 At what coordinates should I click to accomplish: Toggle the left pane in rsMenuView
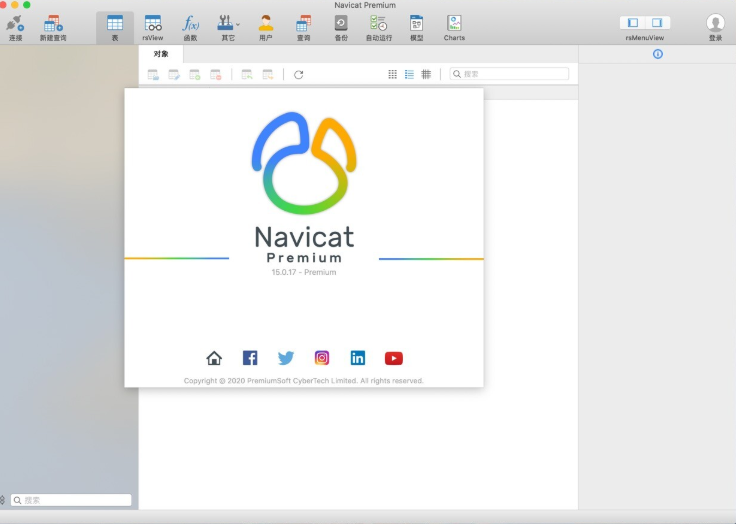coord(633,23)
